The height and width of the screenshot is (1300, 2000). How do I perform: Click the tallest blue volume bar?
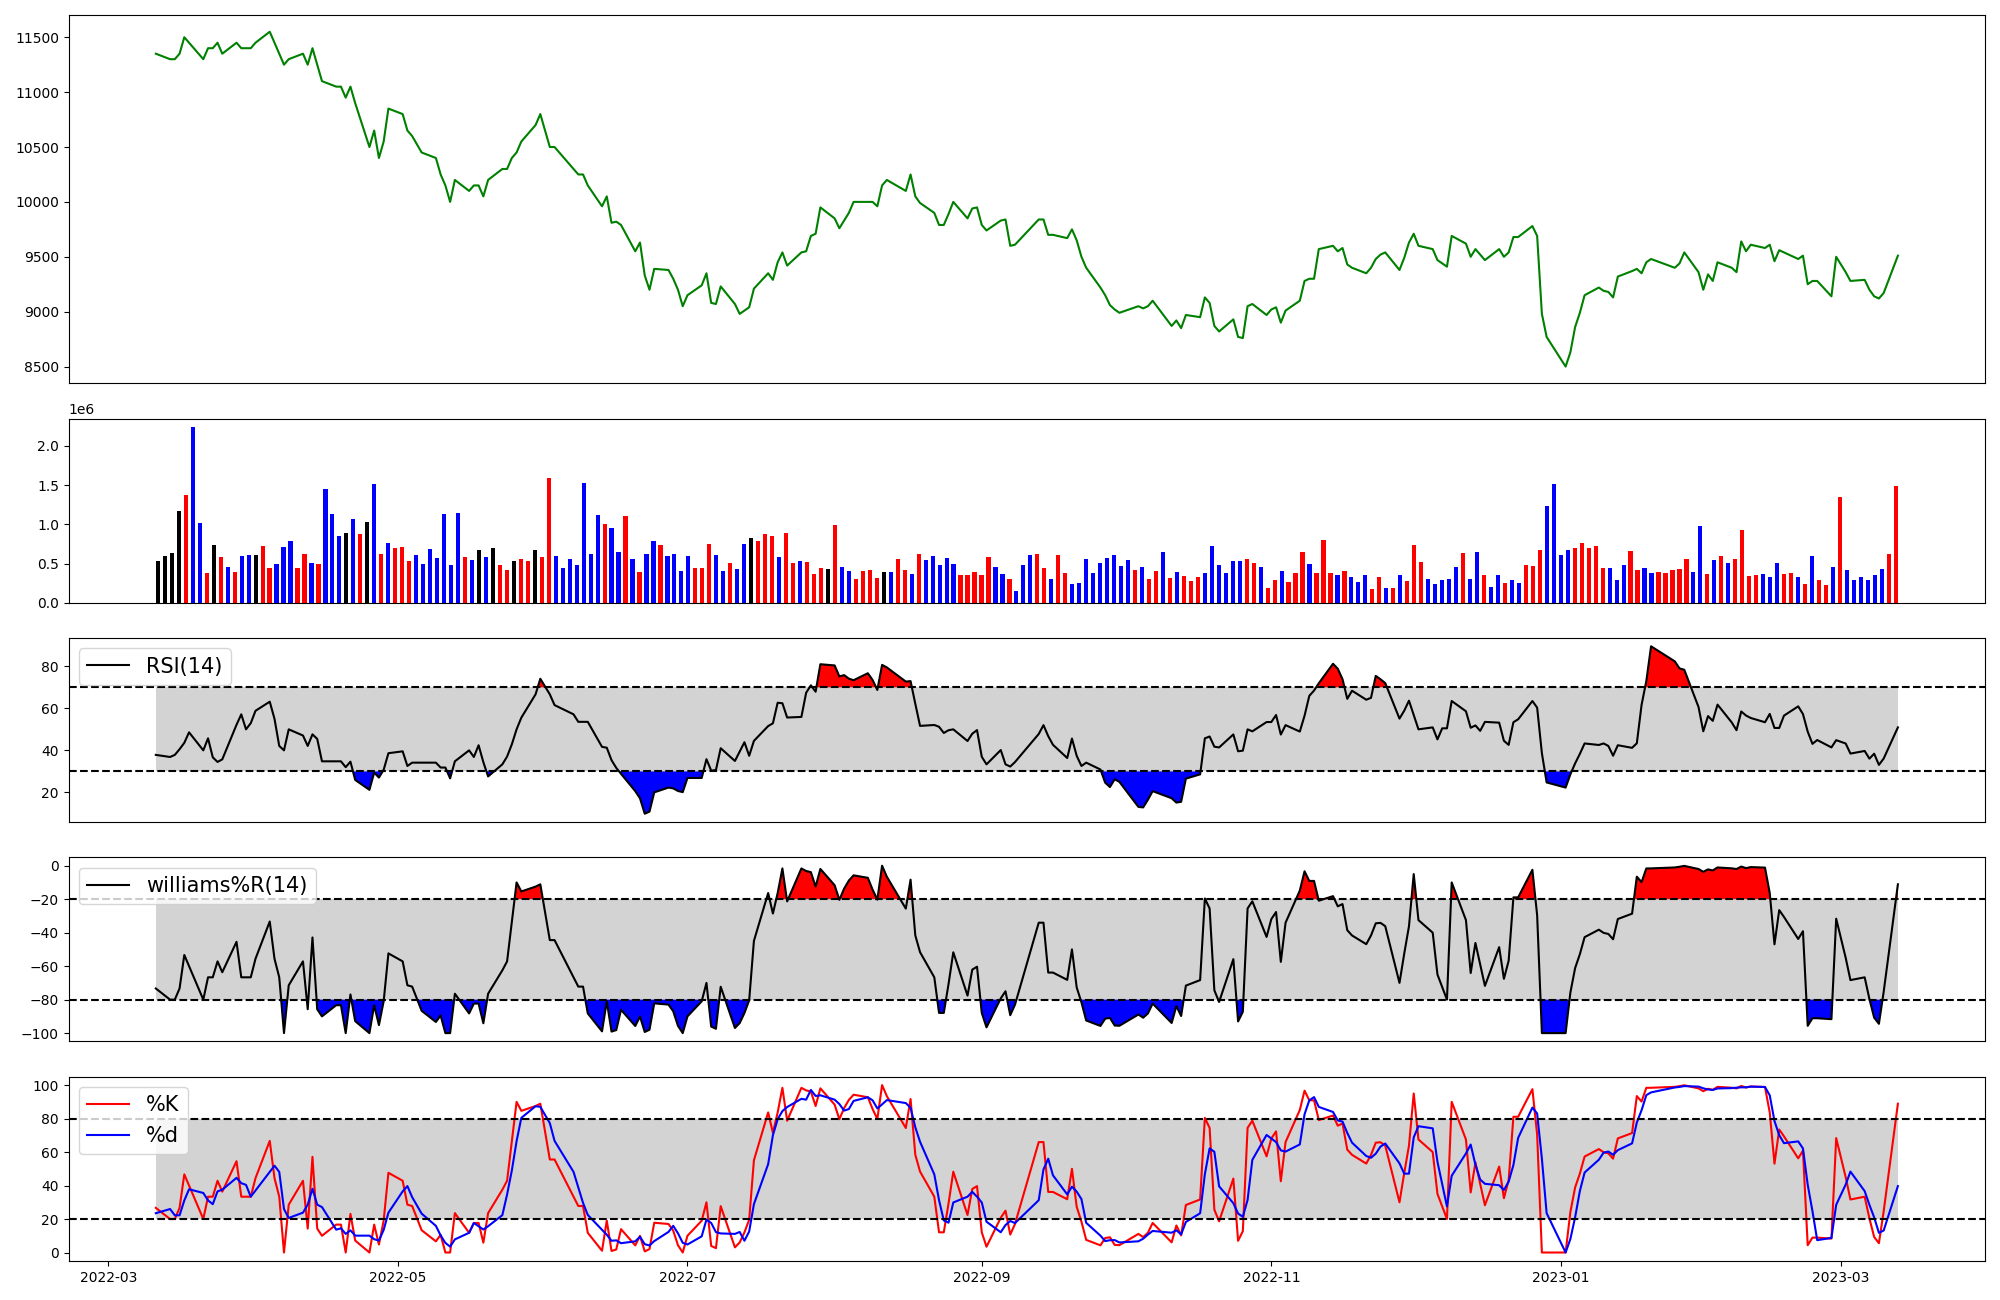tap(193, 515)
